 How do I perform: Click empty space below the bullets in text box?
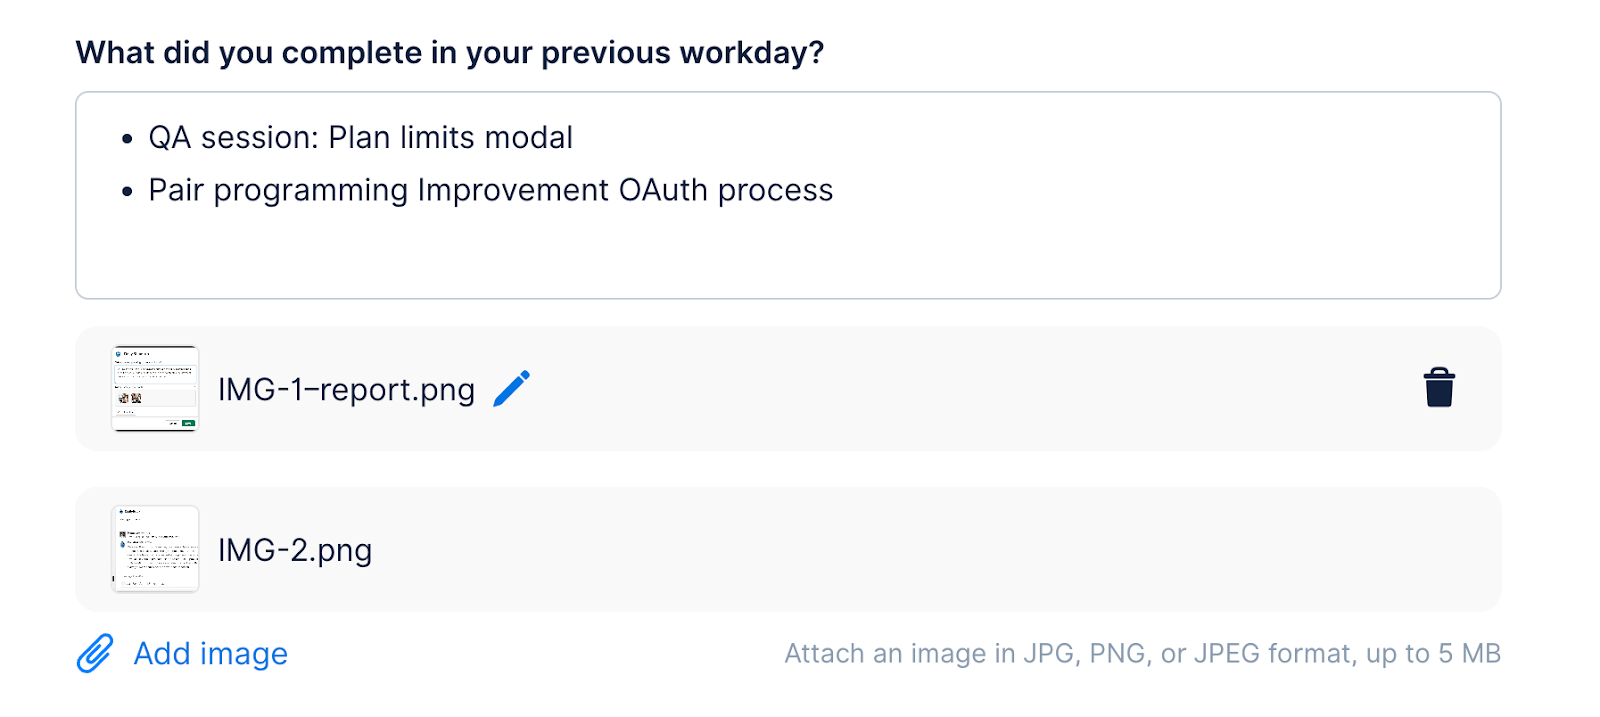point(788,255)
